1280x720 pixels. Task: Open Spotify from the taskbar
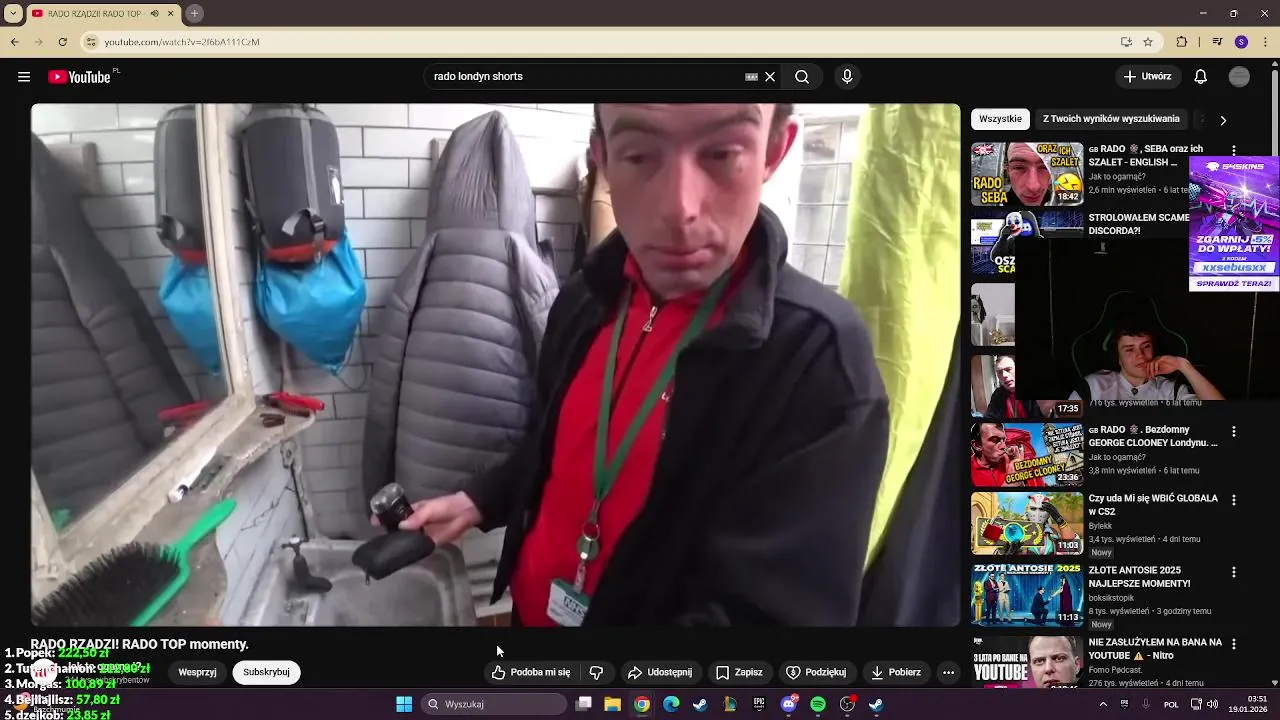[x=818, y=704]
